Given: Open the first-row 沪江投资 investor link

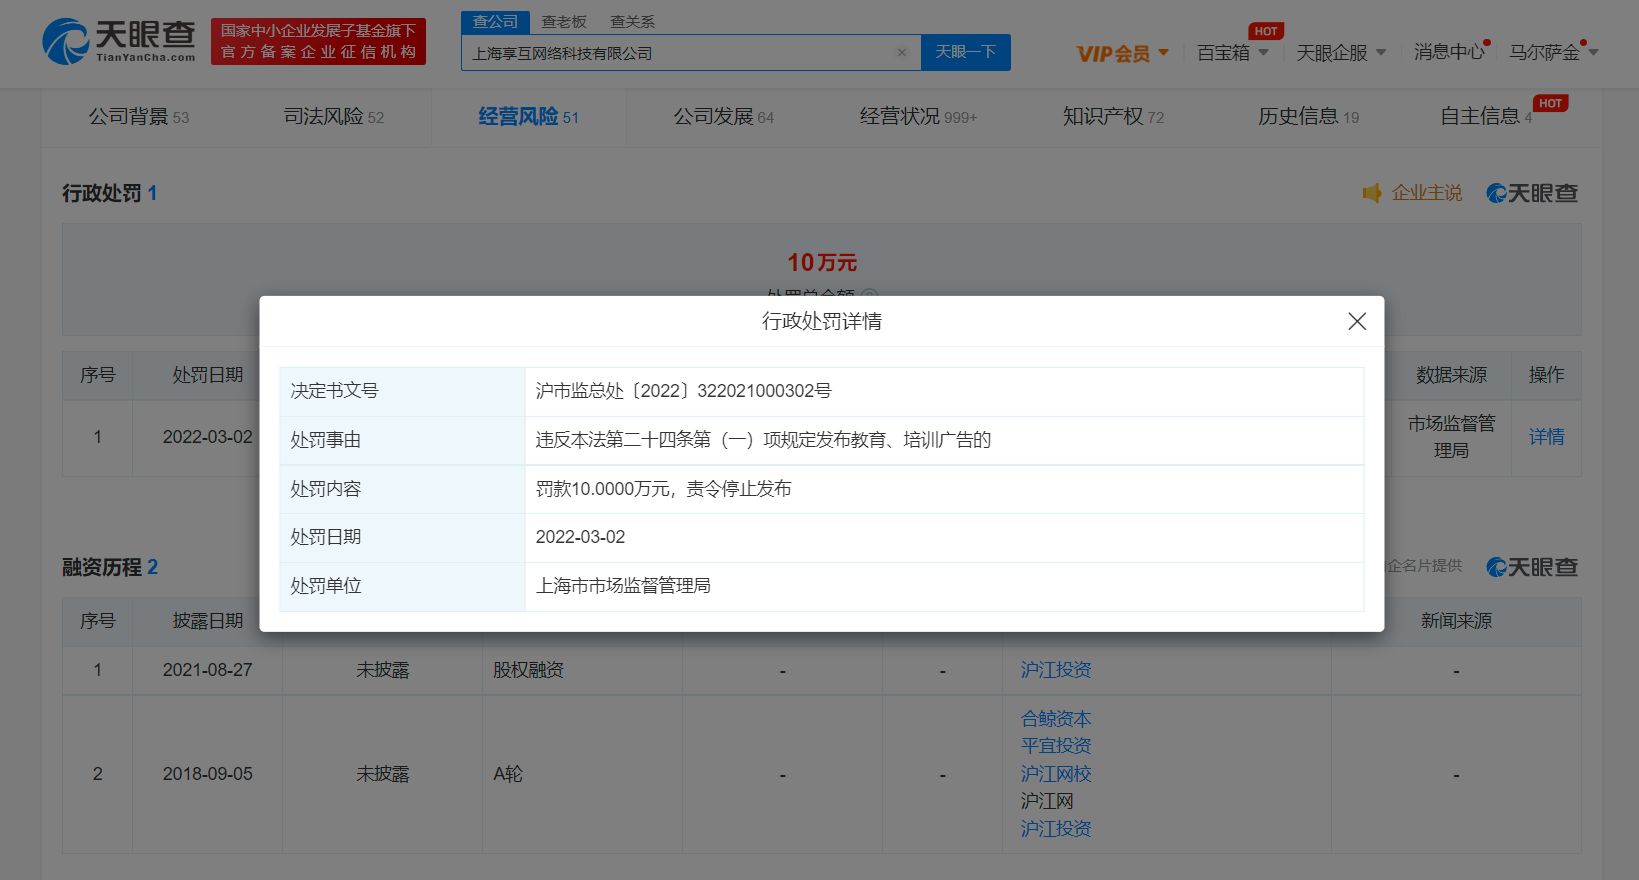Looking at the screenshot, I should tap(1056, 670).
